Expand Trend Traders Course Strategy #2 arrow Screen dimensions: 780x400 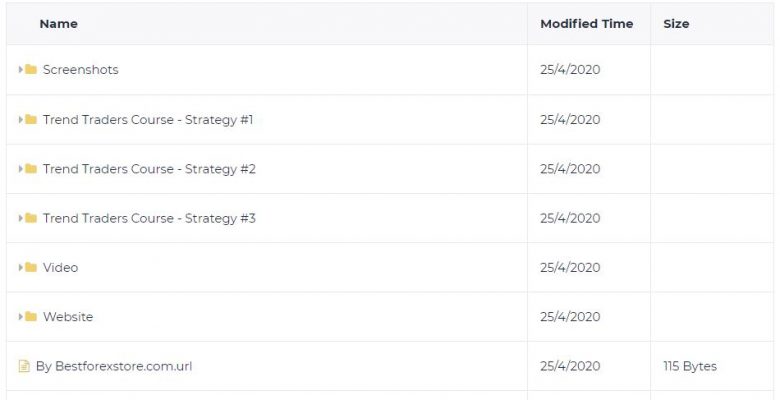21,169
